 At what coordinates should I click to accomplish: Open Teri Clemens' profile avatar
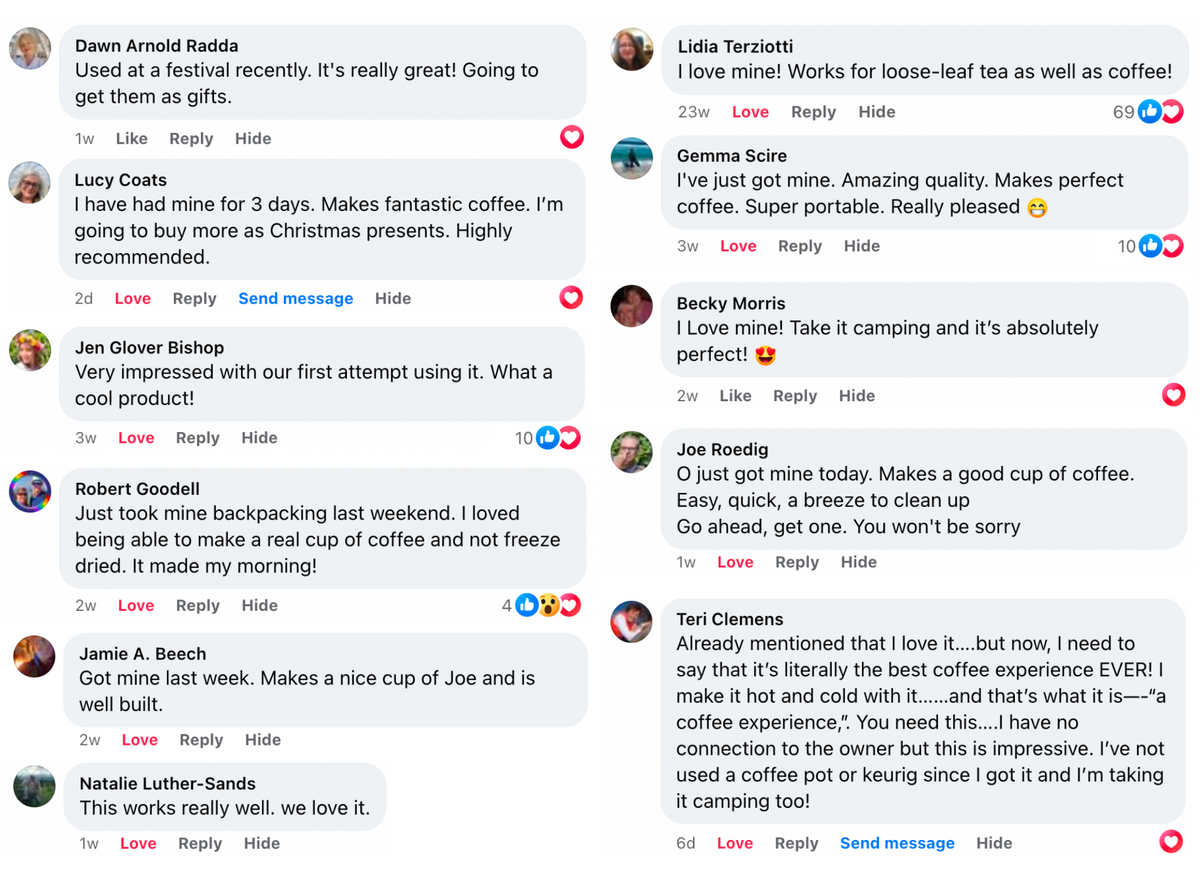[x=632, y=622]
